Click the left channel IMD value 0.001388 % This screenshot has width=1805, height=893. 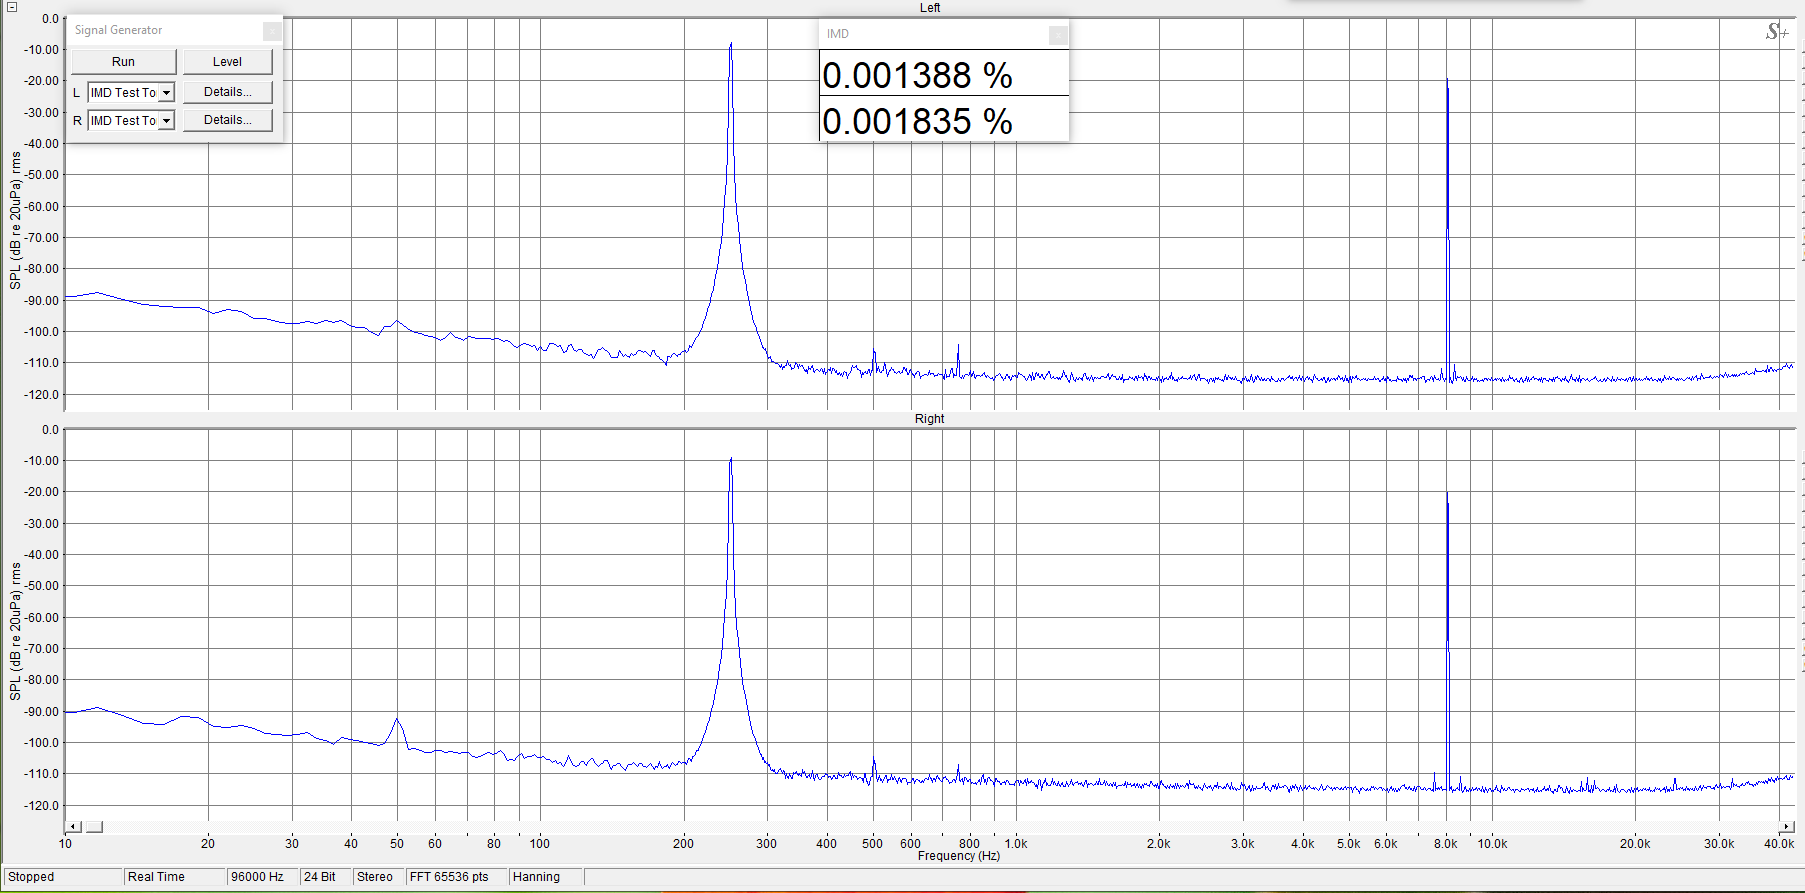[x=917, y=76]
